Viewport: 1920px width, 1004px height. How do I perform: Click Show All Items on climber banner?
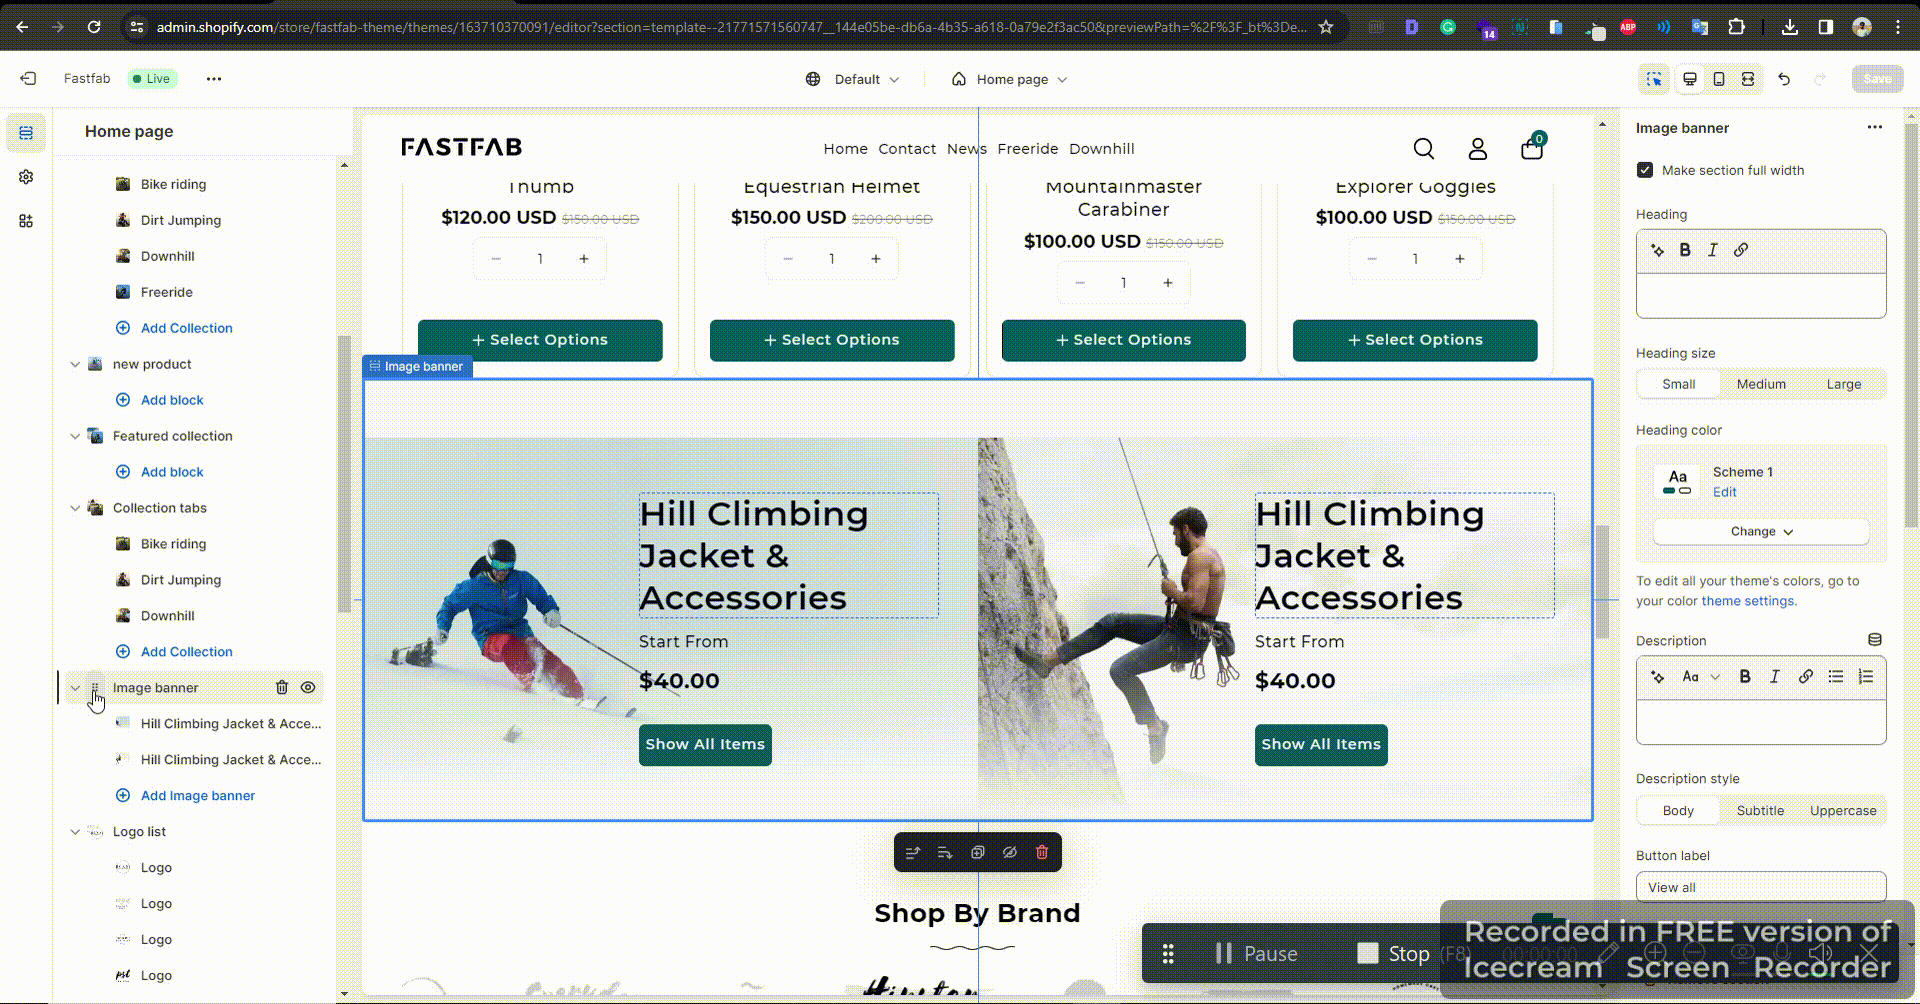1321,745
